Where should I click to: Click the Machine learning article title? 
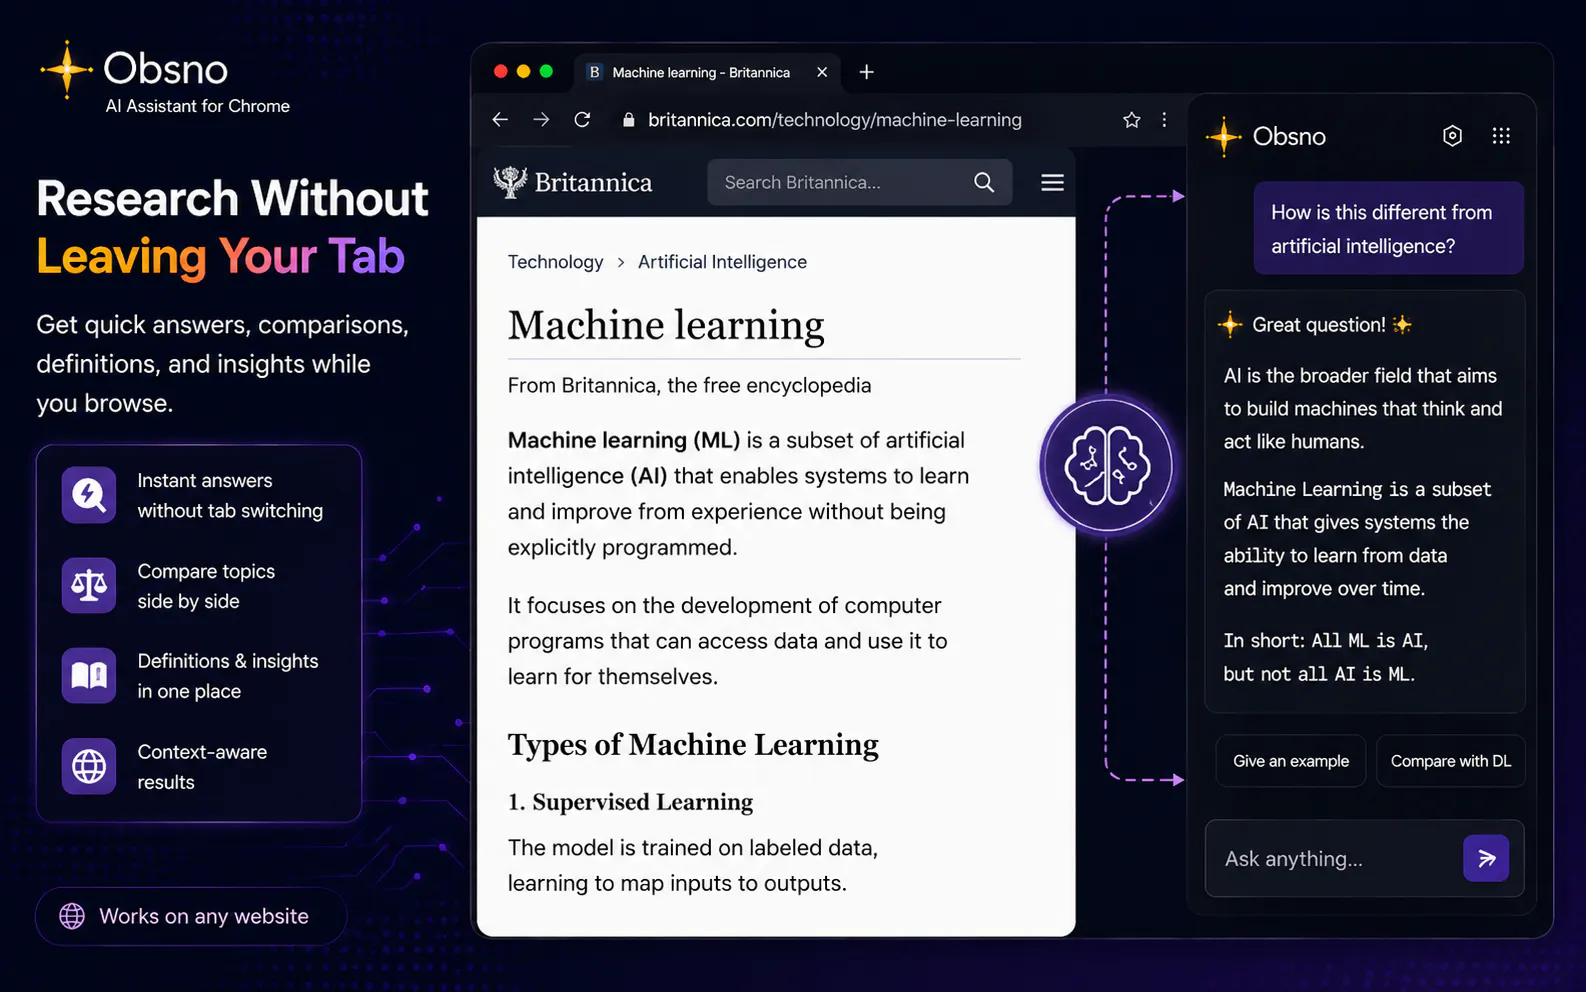666,325
